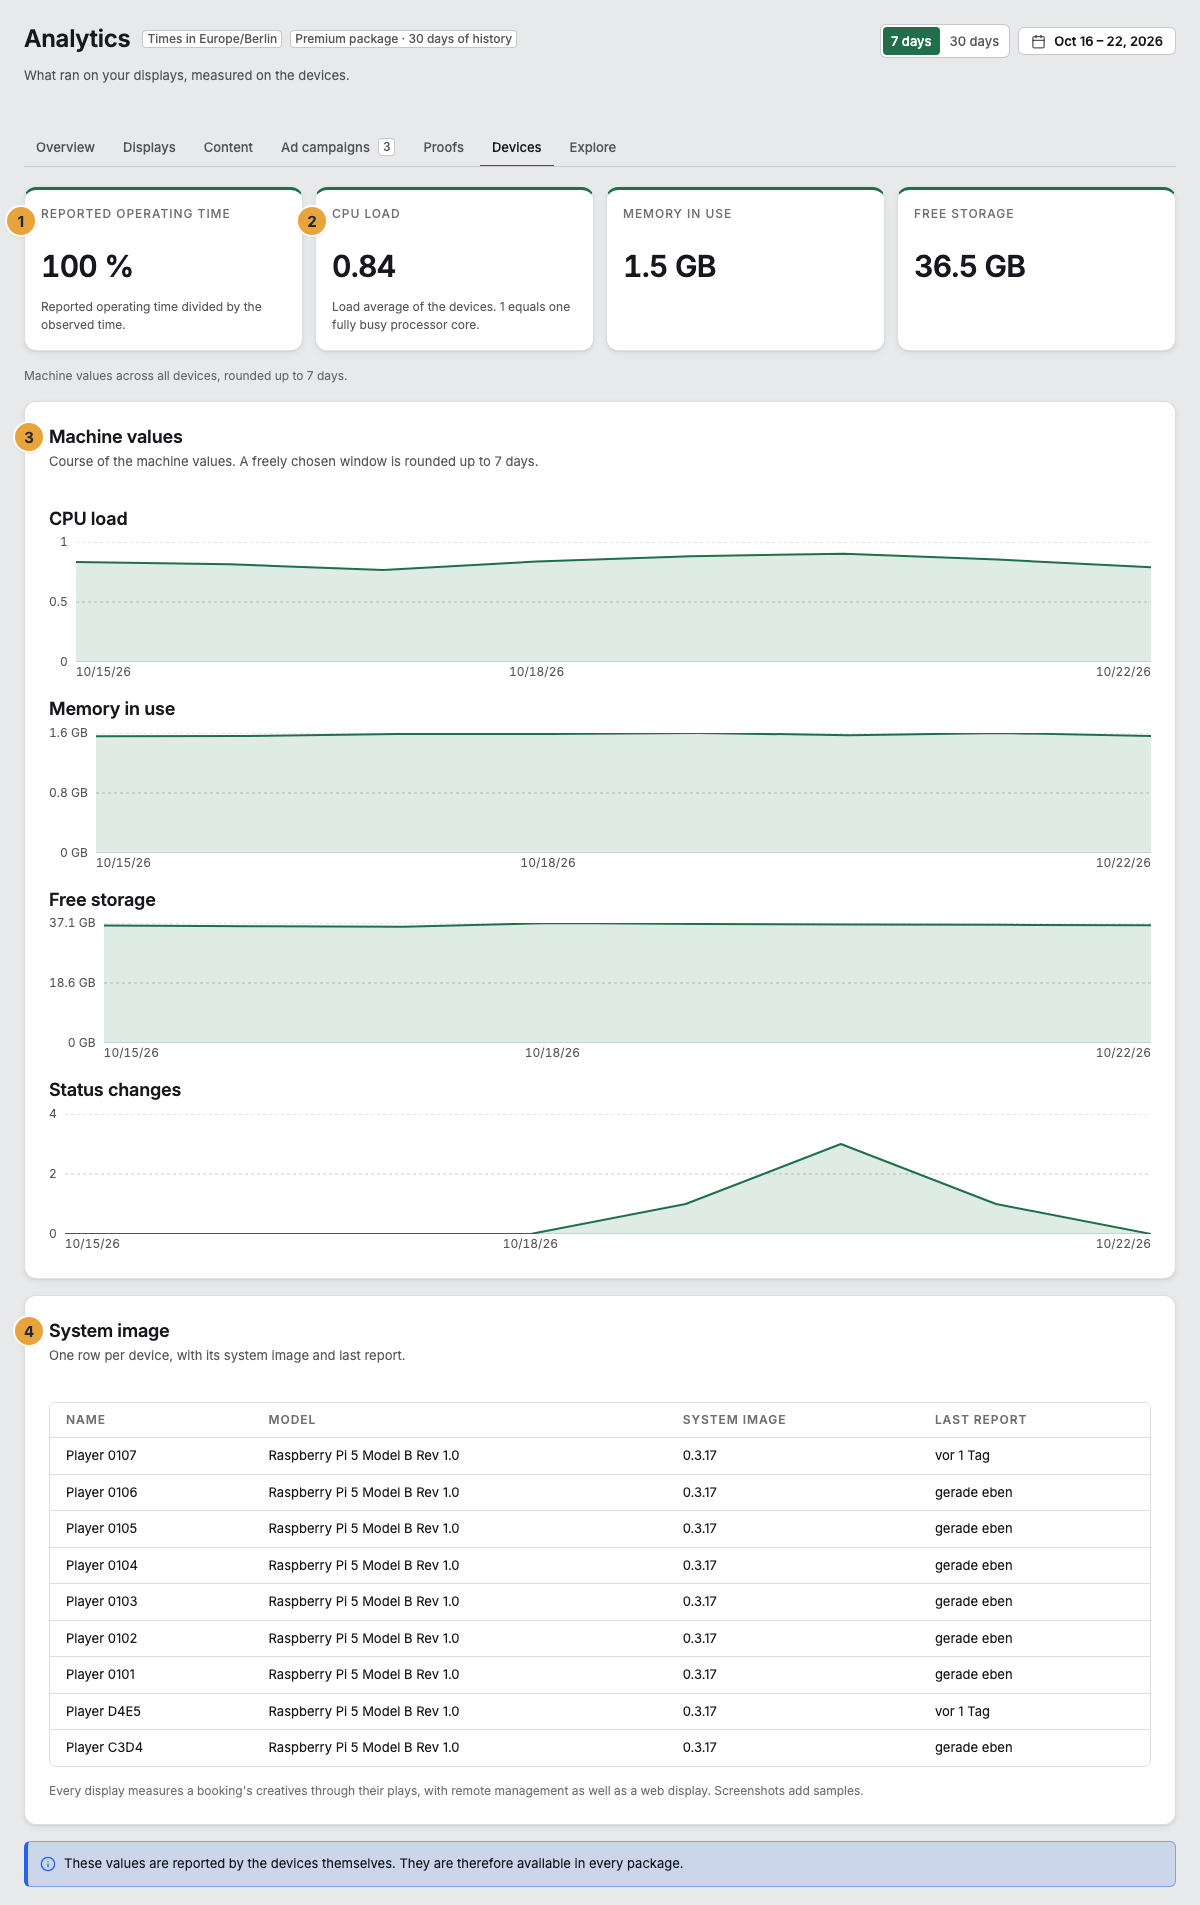This screenshot has height=1905, width=1200.
Task: Select the 7 days range toggle
Action: 911,41
